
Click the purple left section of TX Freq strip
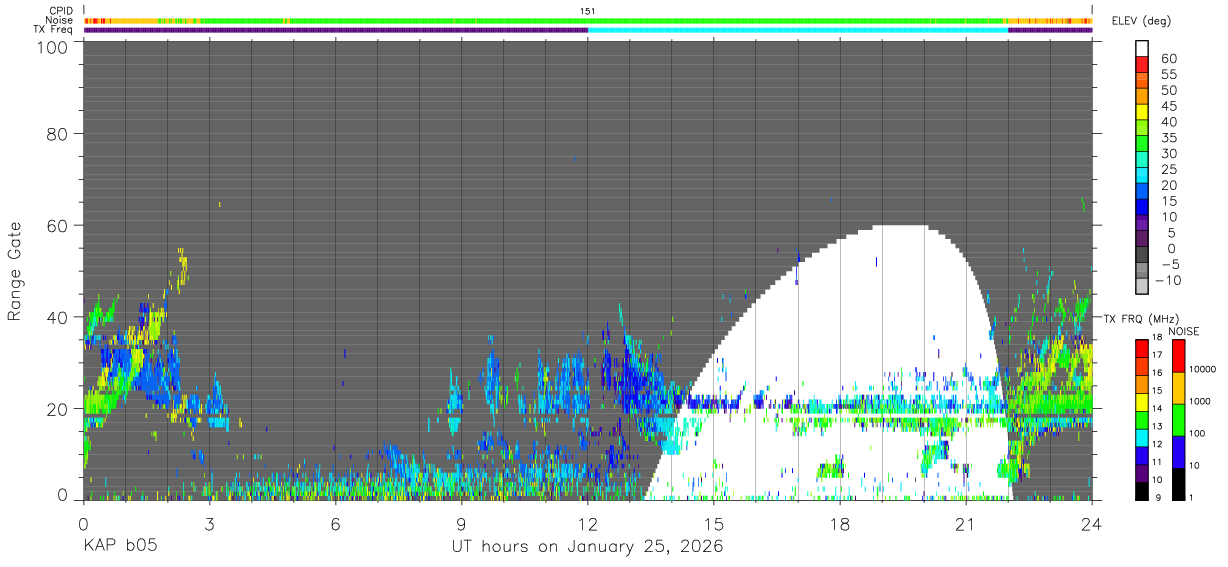336,30
